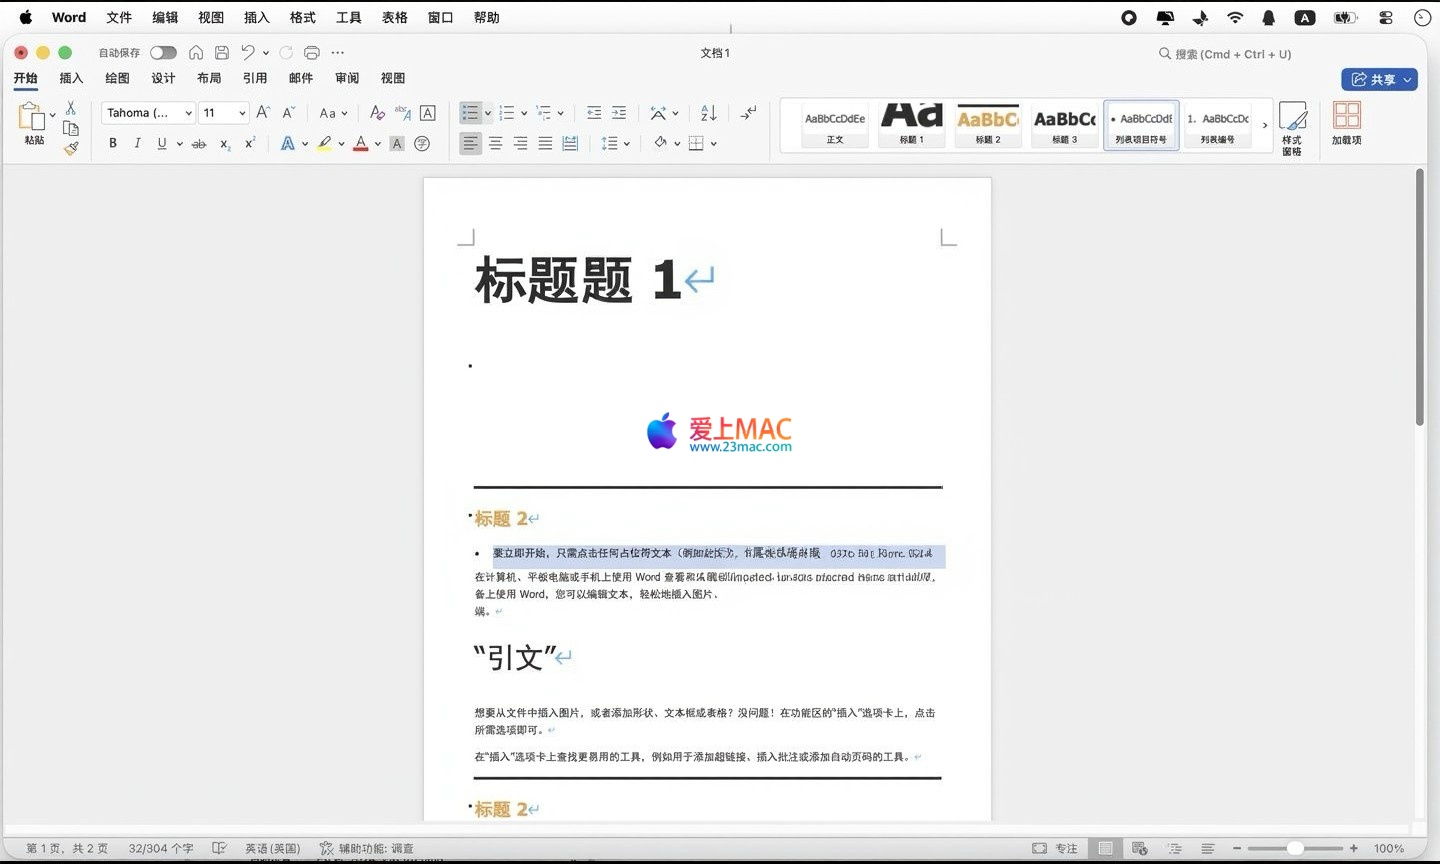Apply bold with the B icon
The width and height of the screenshot is (1440, 864).
pos(113,144)
